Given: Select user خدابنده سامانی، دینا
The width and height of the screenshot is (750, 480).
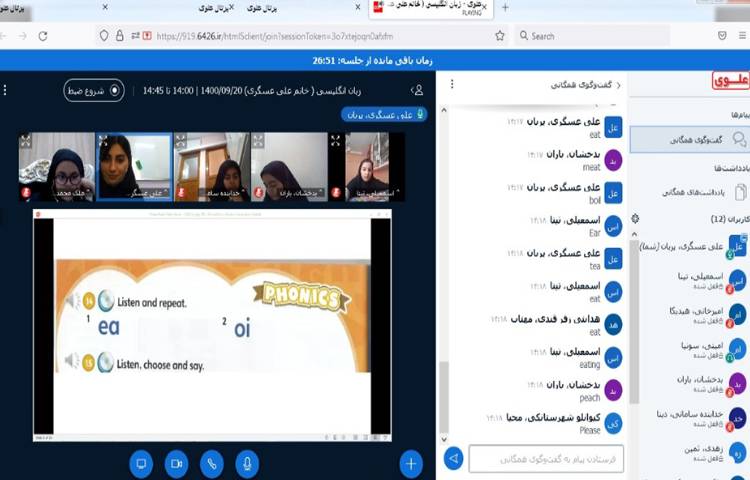Looking at the screenshot, I should (x=701, y=419).
